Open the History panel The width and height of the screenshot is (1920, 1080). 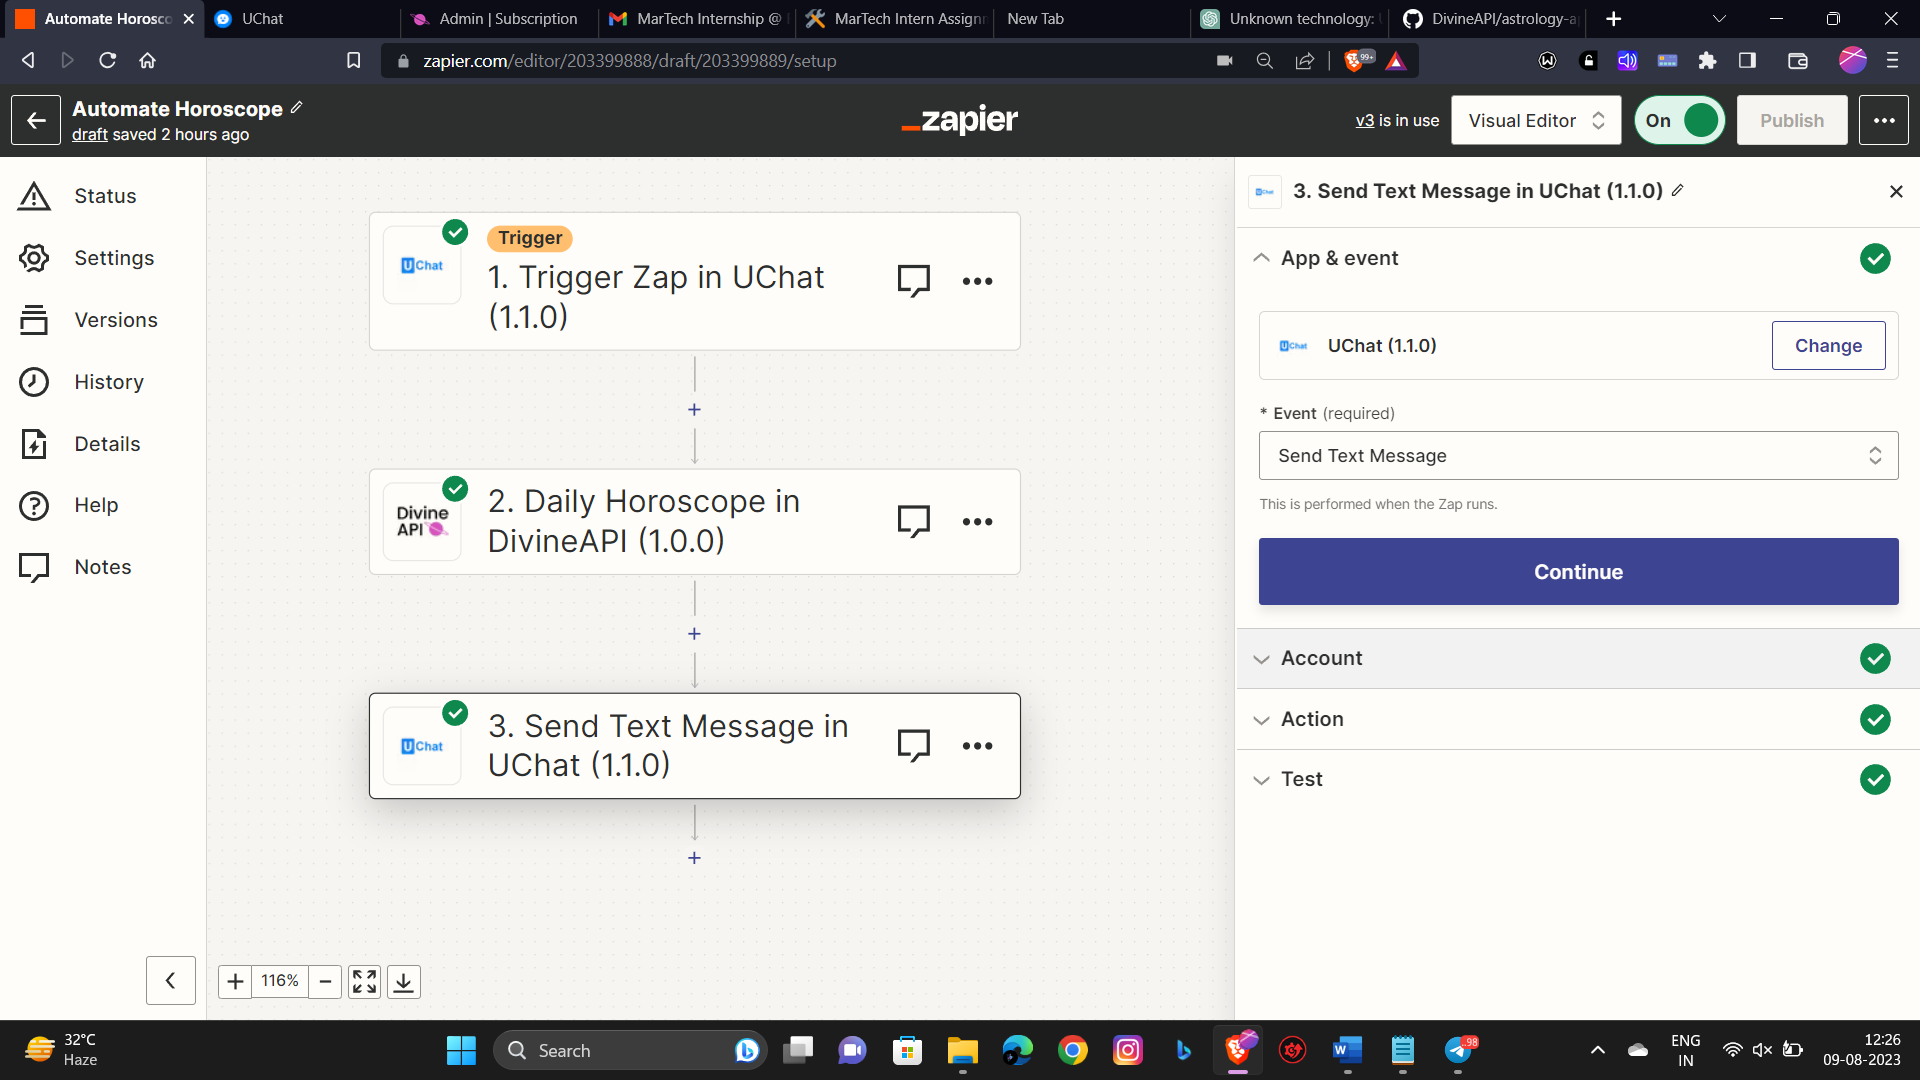pos(108,381)
